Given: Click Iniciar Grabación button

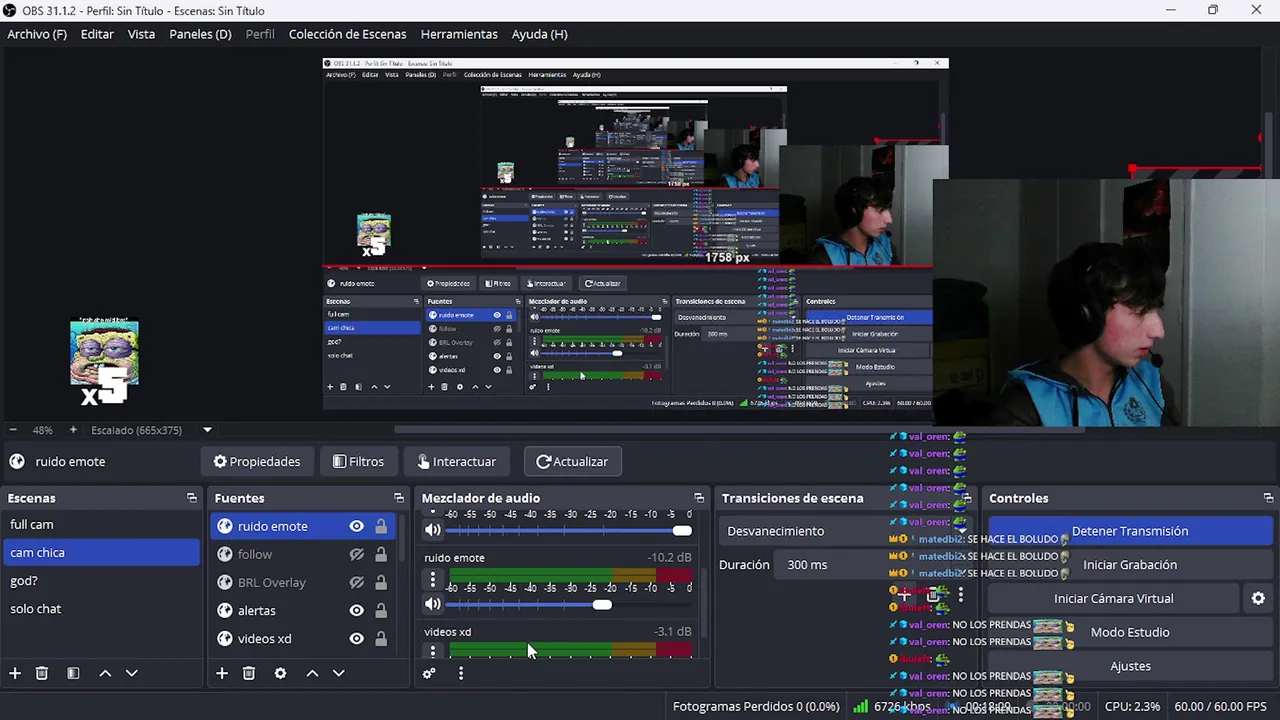Looking at the screenshot, I should 1130,564.
